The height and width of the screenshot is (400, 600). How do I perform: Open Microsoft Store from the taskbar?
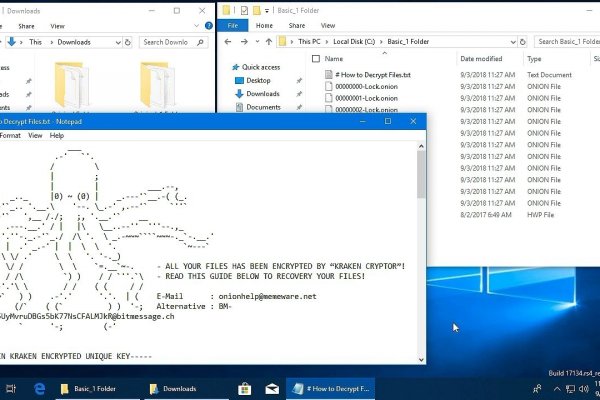click(243, 388)
